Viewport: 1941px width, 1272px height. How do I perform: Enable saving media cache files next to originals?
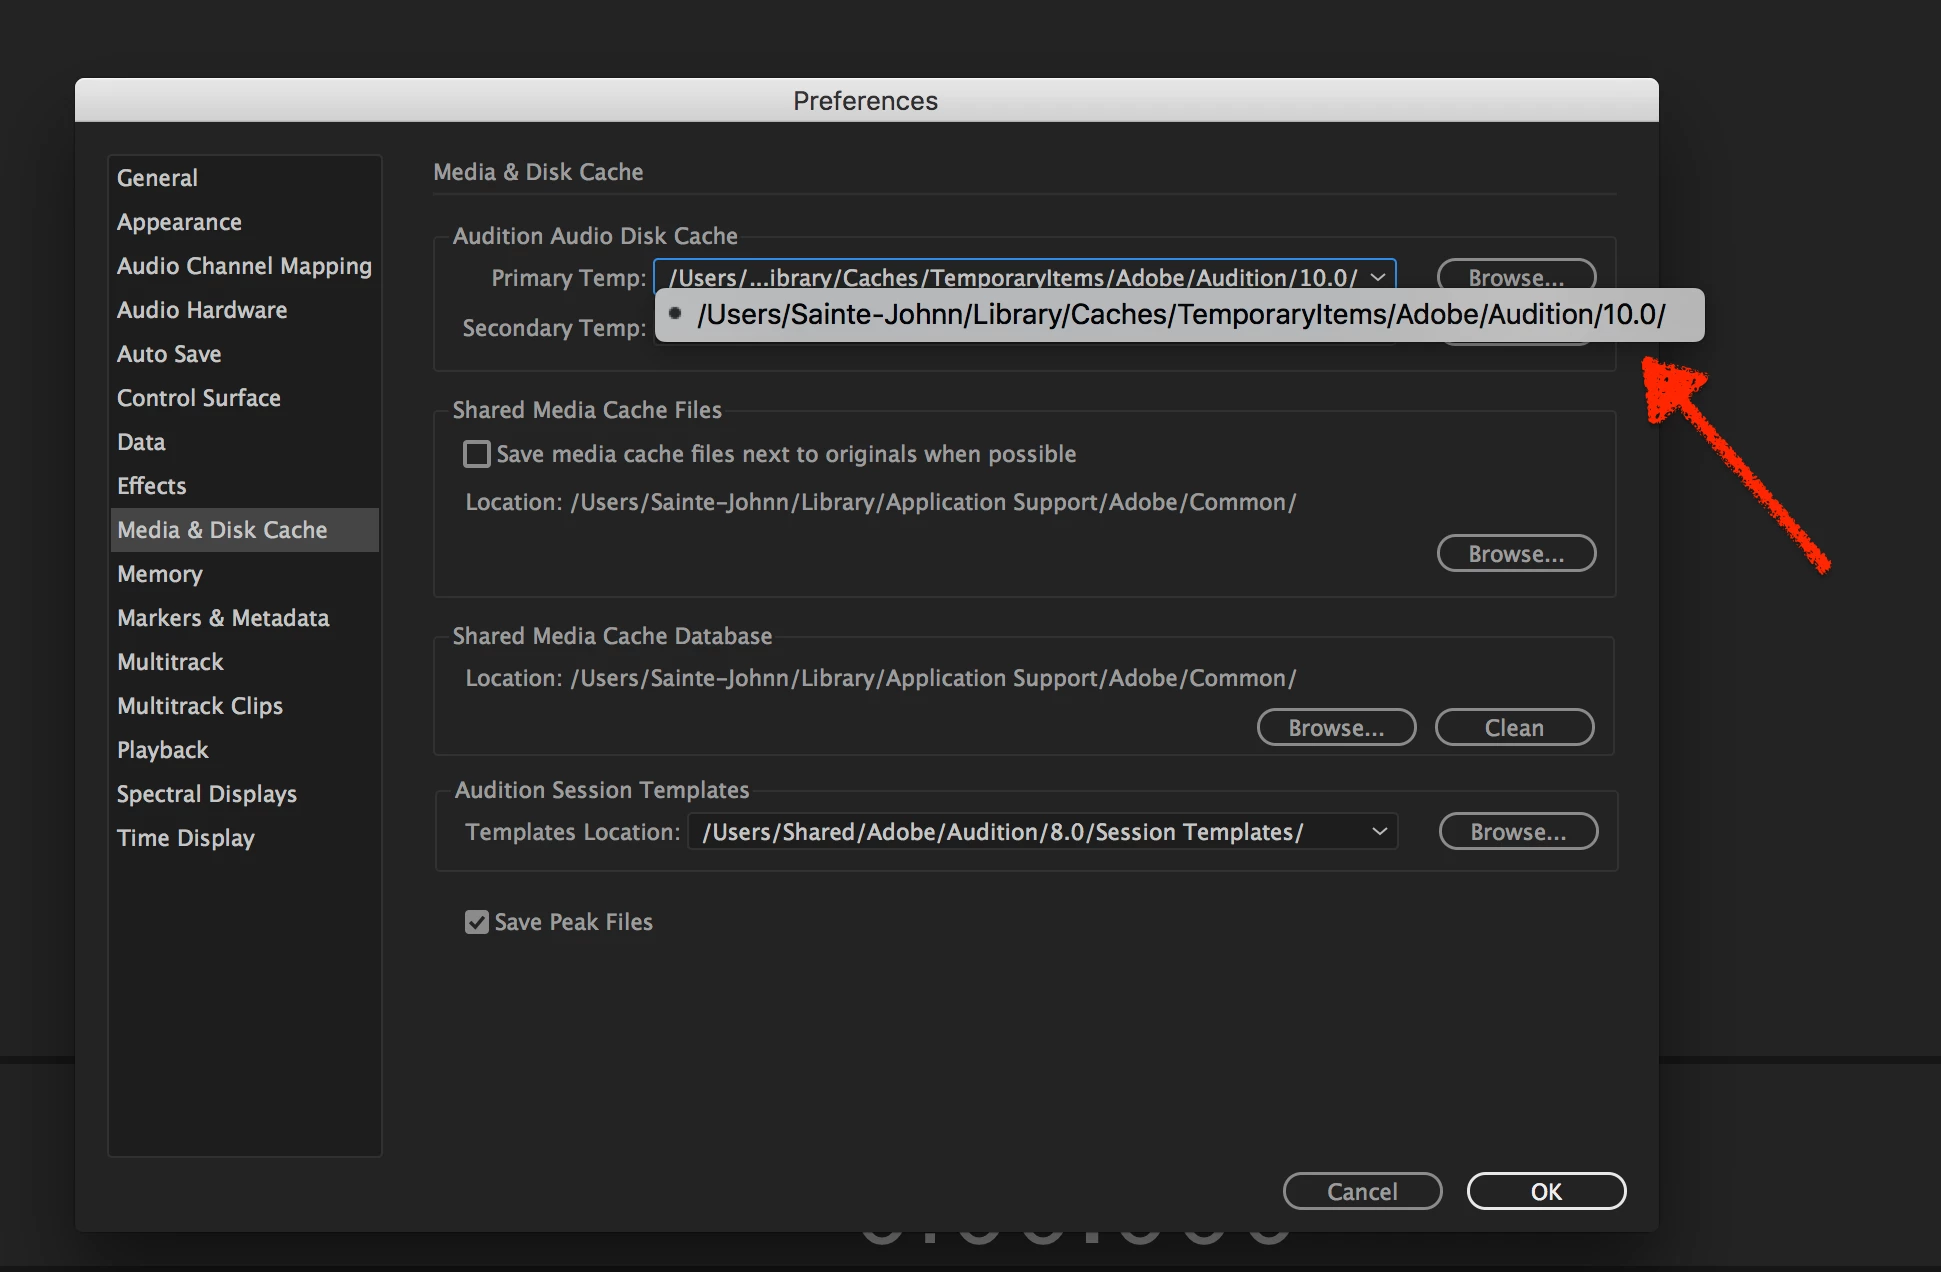click(x=477, y=454)
